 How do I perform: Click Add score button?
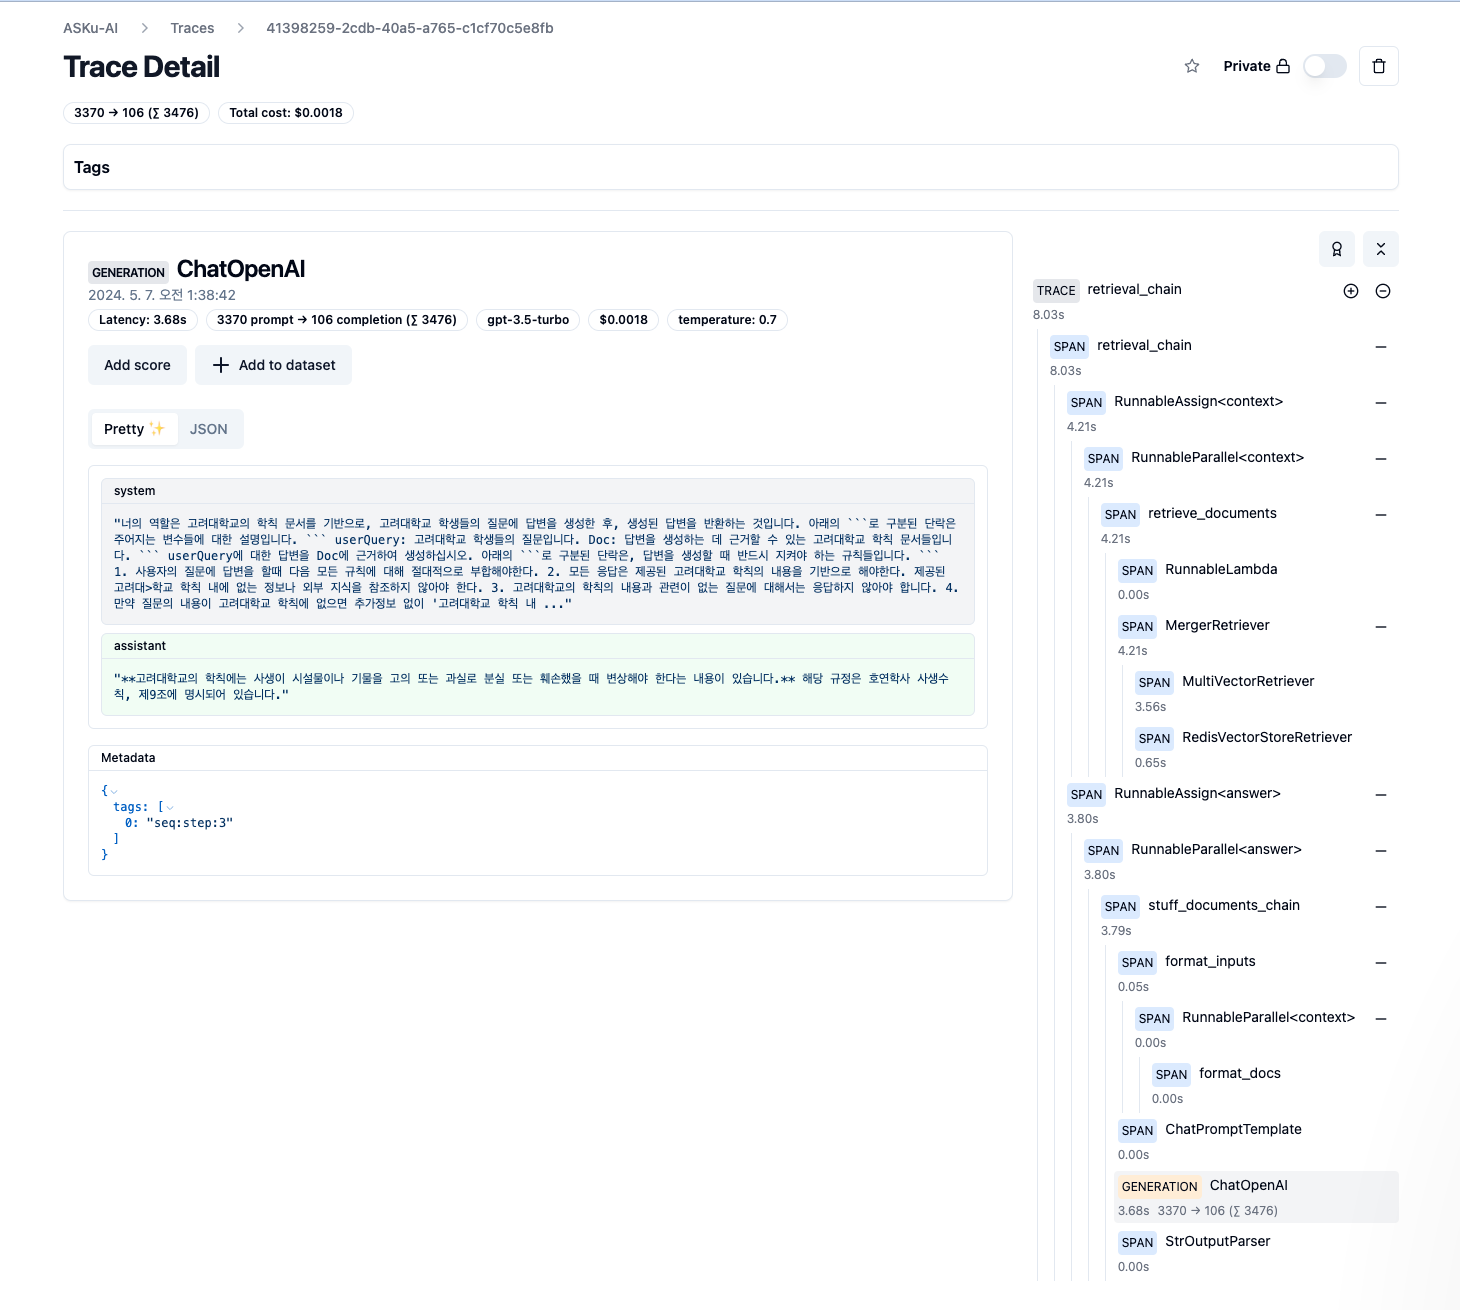pos(137,365)
